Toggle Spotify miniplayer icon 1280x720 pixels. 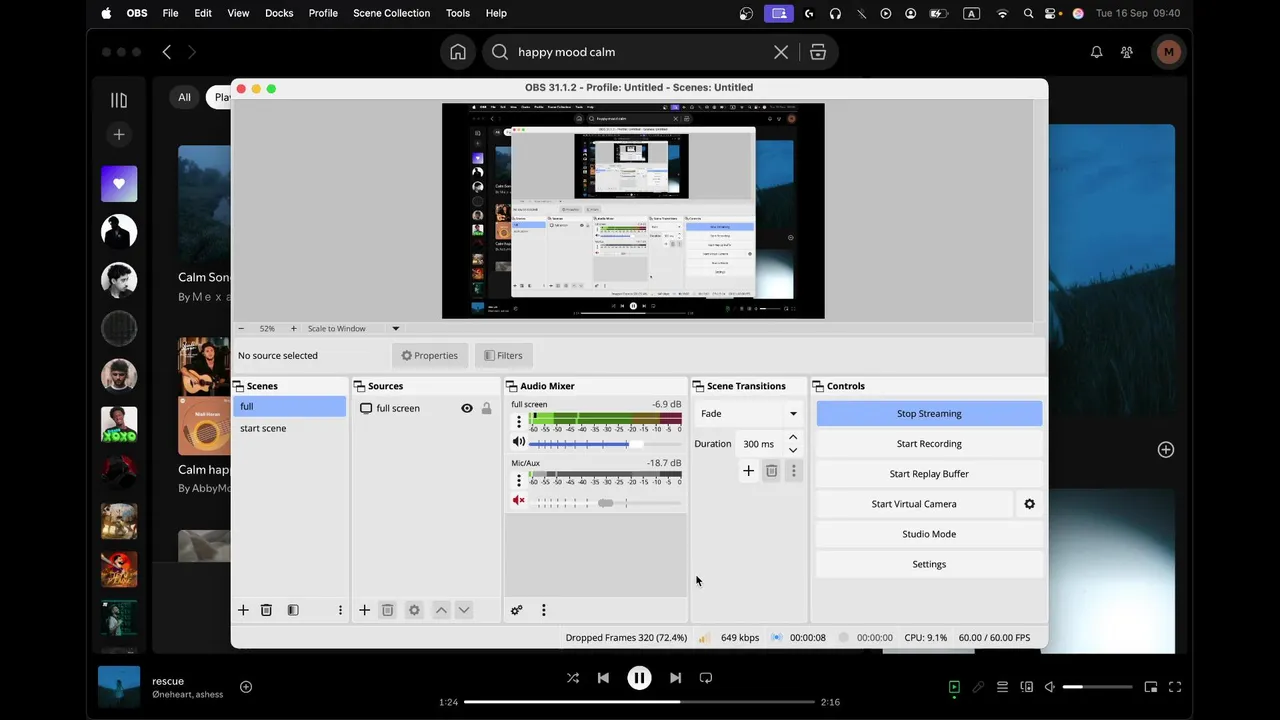[1151, 687]
